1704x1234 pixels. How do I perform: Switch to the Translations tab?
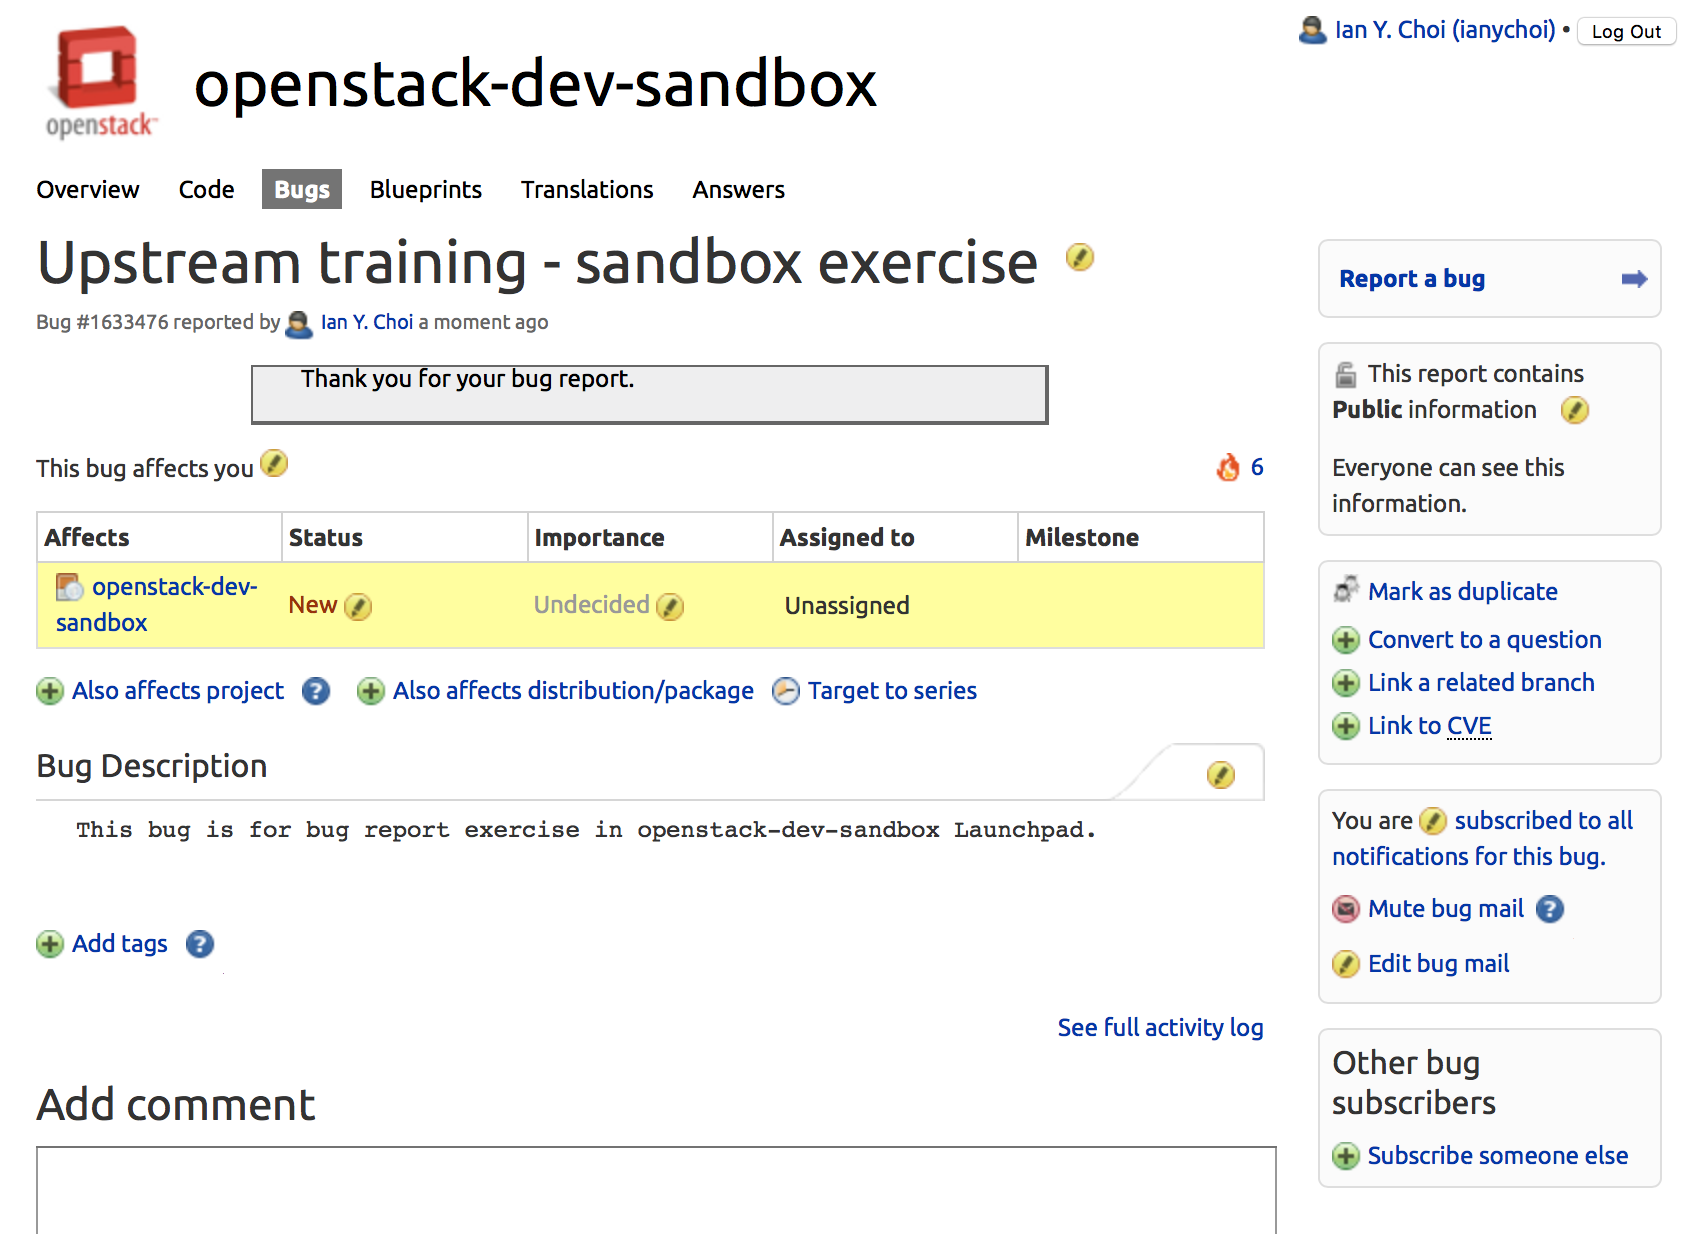pyautogui.click(x=587, y=190)
